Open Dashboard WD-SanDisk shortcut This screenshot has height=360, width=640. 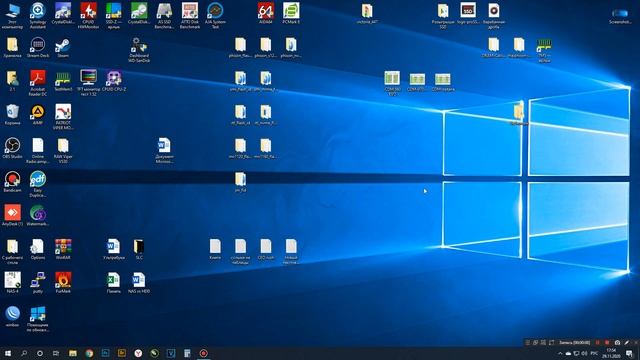pyautogui.click(x=139, y=49)
